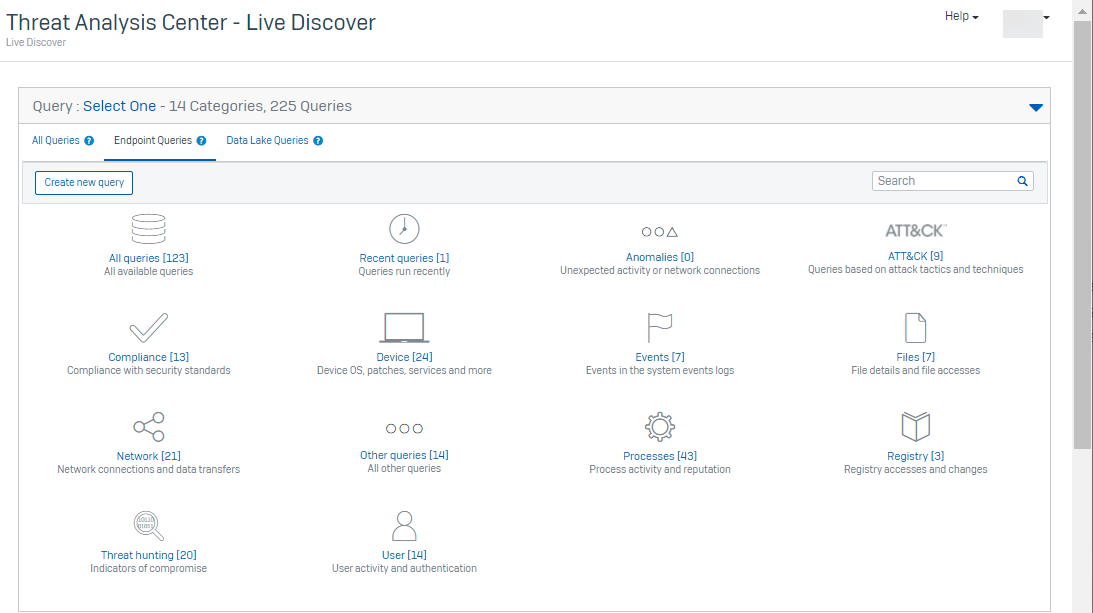Click the Device laptop icon
Image resolution: width=1093 pixels, height=613 pixels.
pyautogui.click(x=404, y=328)
